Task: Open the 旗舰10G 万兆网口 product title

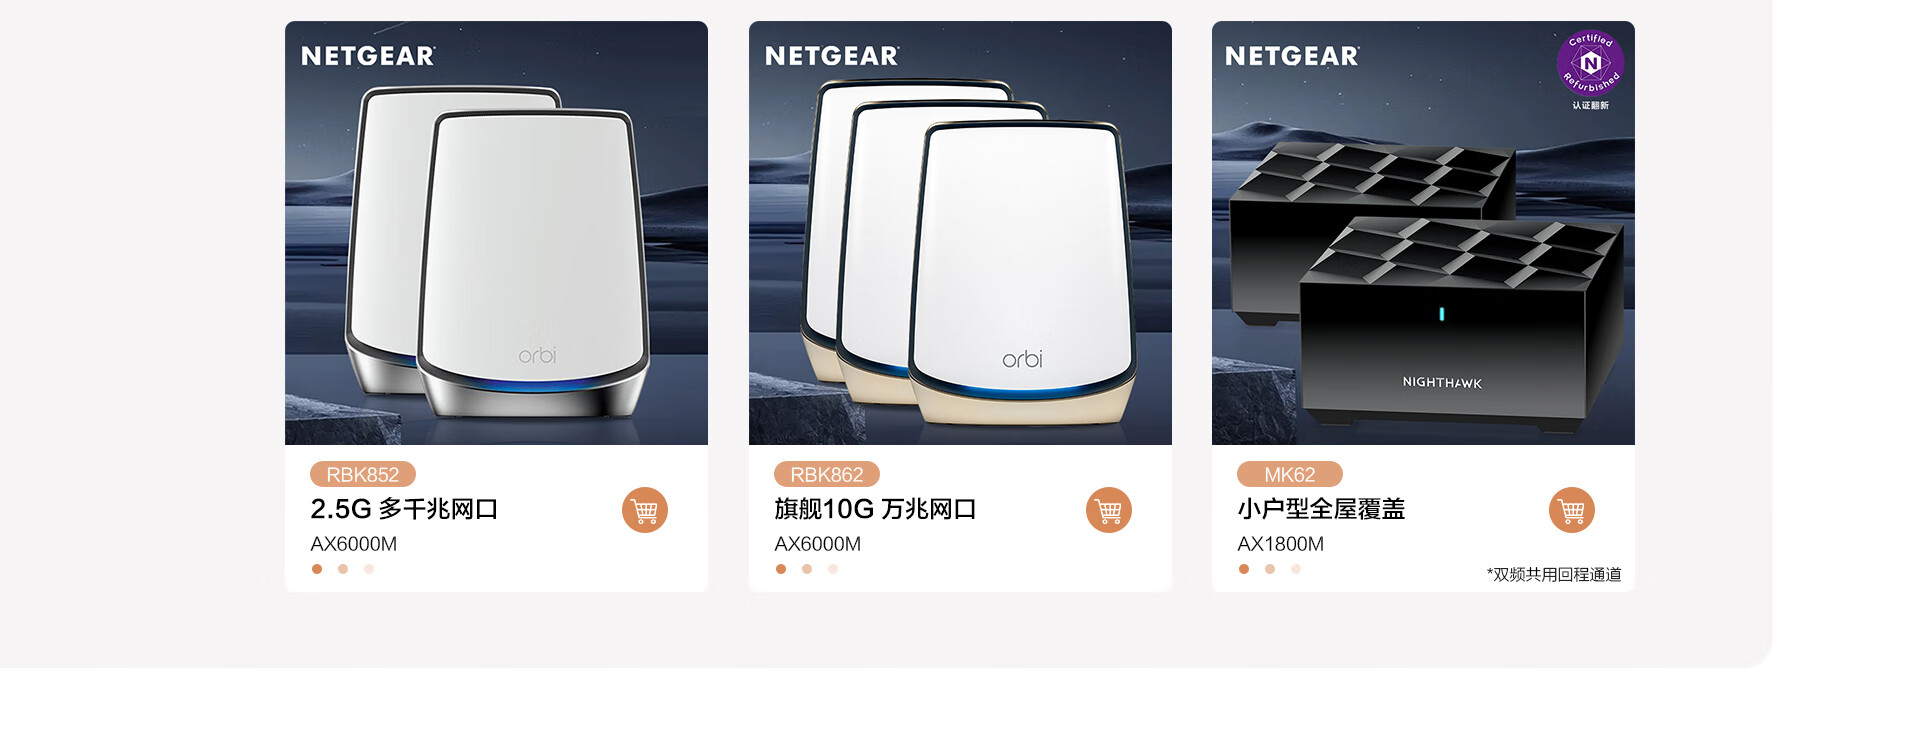Action: 875,509
